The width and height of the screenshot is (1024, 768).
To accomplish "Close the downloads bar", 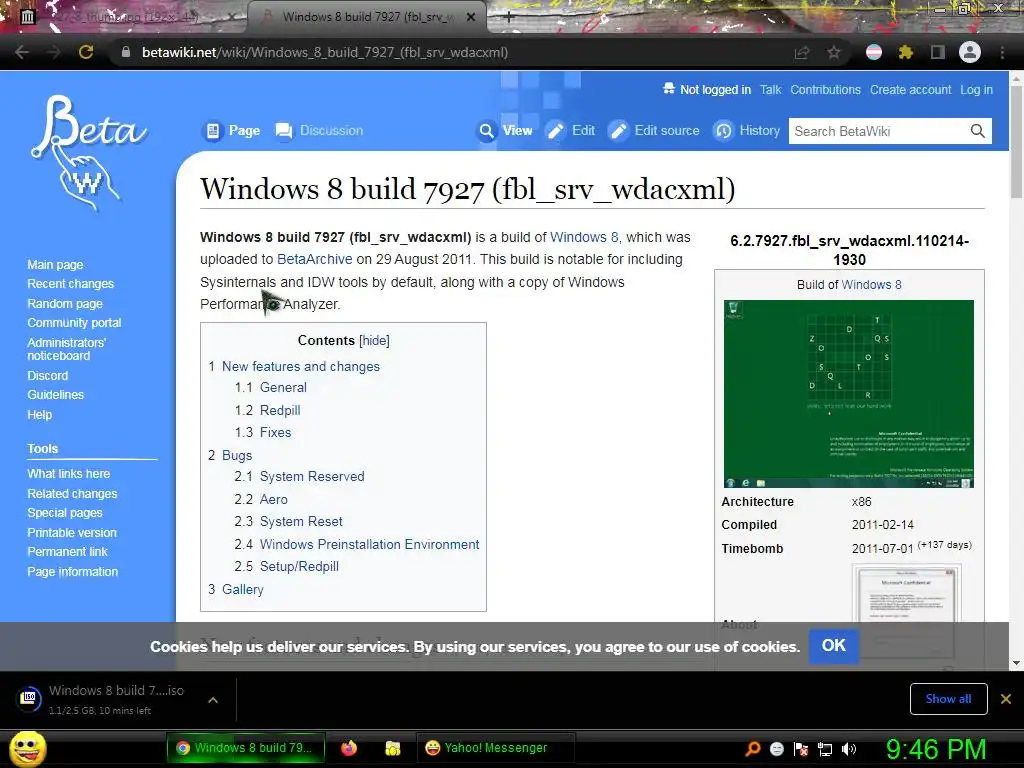I will coord(1006,699).
